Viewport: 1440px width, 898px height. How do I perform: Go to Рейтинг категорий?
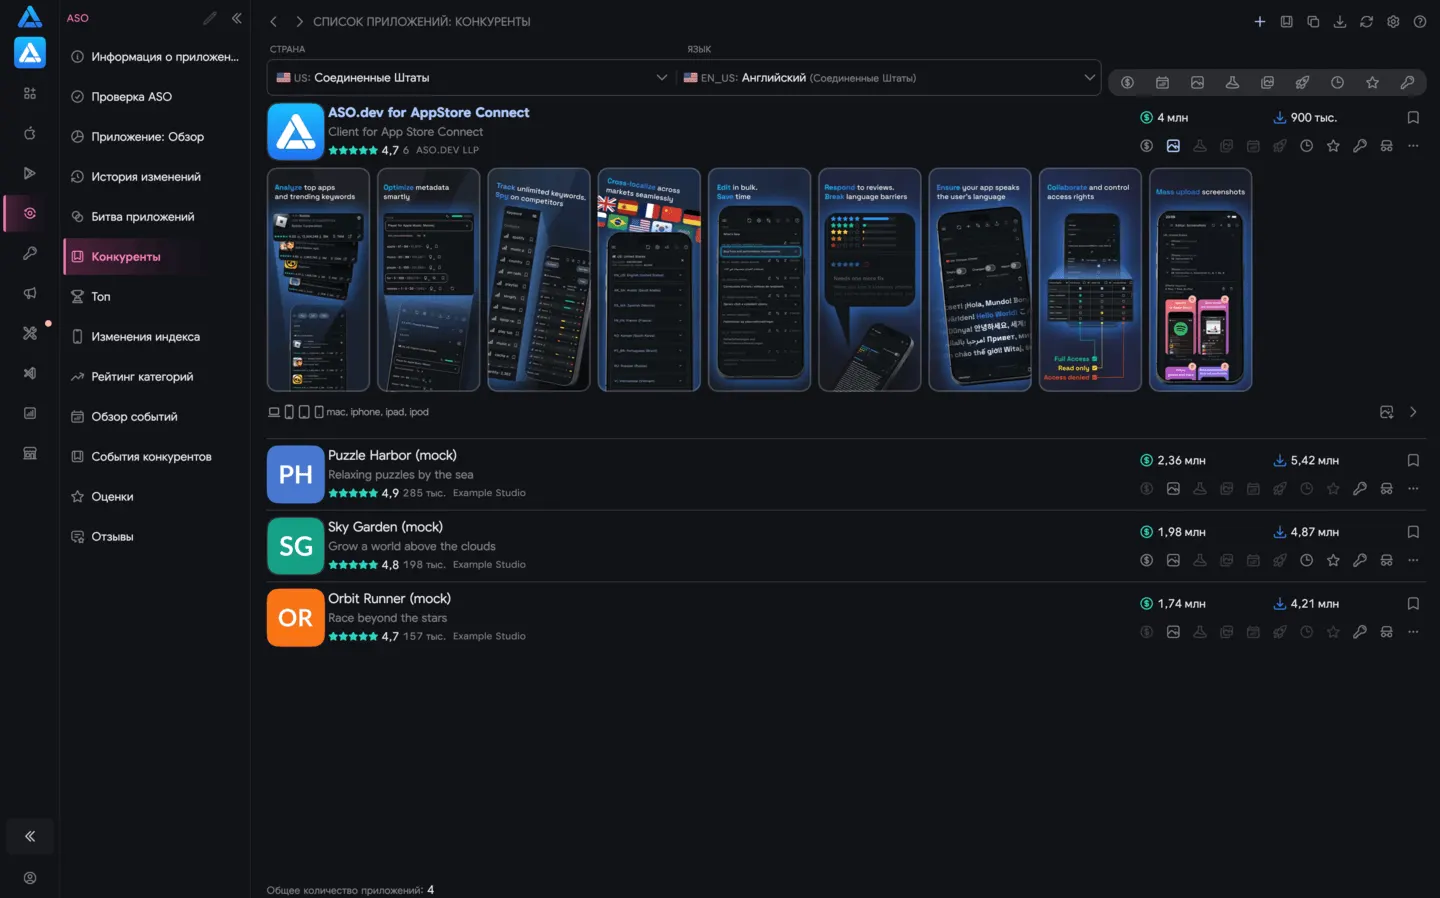click(x=155, y=377)
